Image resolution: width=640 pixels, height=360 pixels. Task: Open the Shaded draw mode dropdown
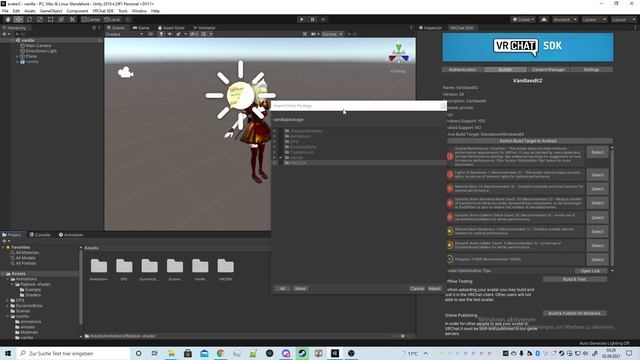pyautogui.click(x=124, y=34)
